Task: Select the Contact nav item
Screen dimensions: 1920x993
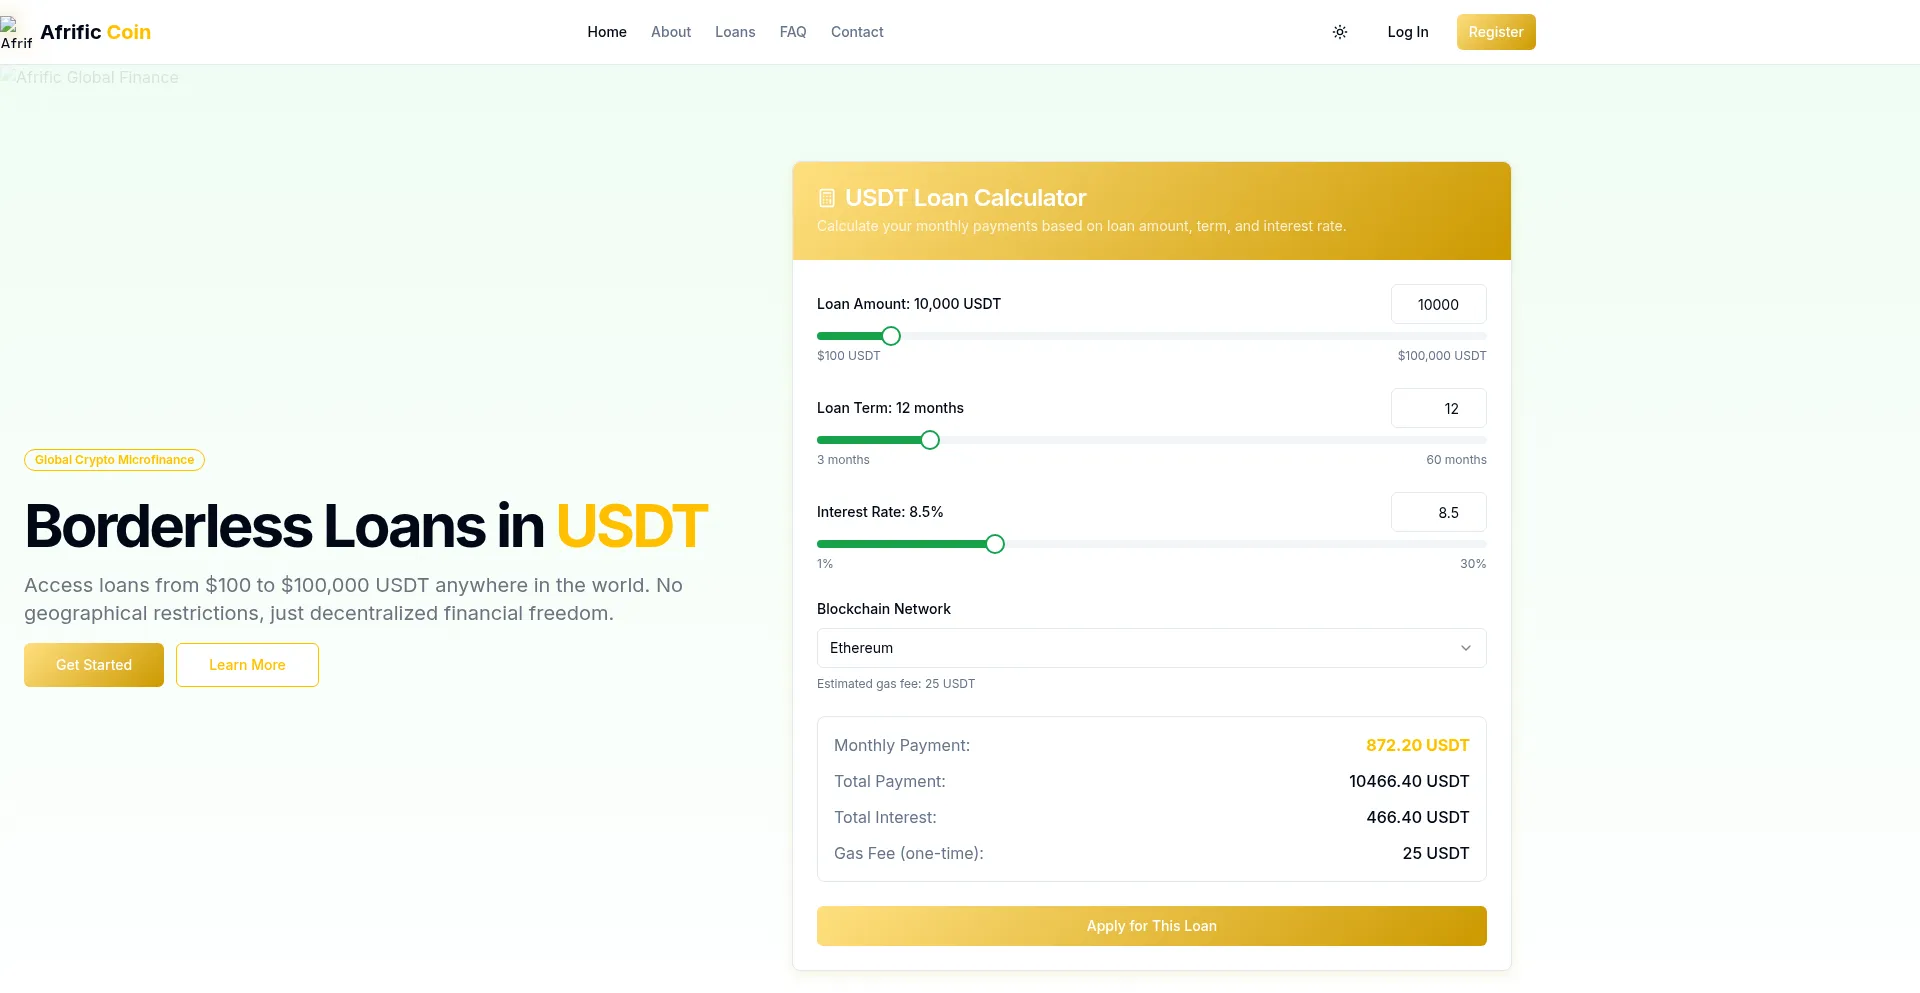Action: [x=857, y=32]
